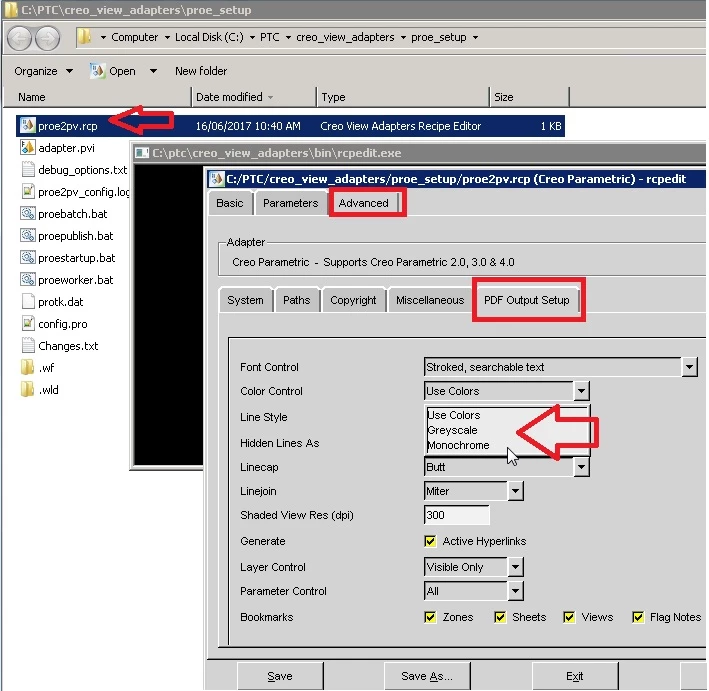709x691 pixels.
Task: Click .wld folder icon
Action: tap(28, 390)
